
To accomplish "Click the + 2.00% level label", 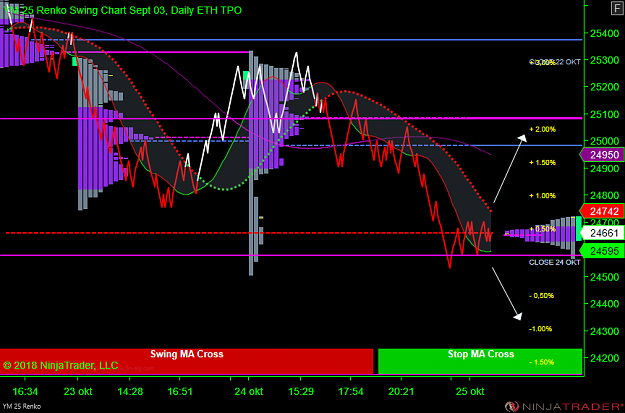I will click(542, 129).
